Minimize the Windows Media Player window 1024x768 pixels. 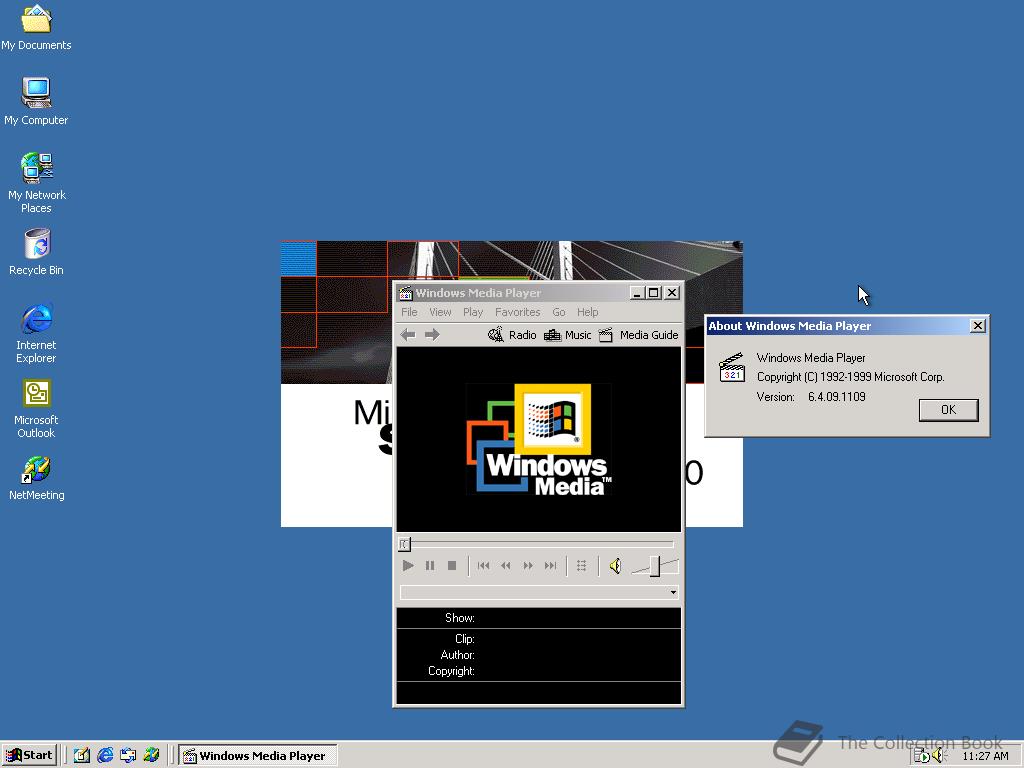click(637, 293)
